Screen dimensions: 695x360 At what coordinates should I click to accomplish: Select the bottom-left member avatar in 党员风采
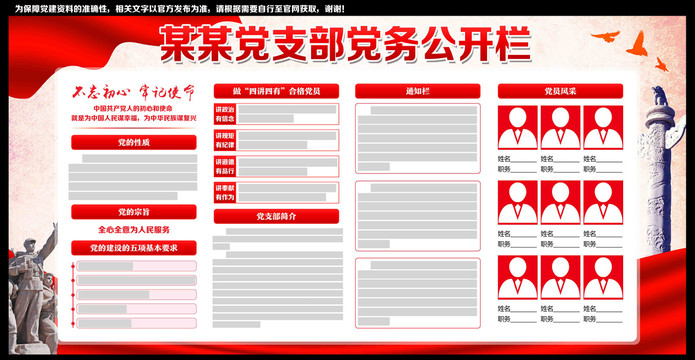[518, 277]
